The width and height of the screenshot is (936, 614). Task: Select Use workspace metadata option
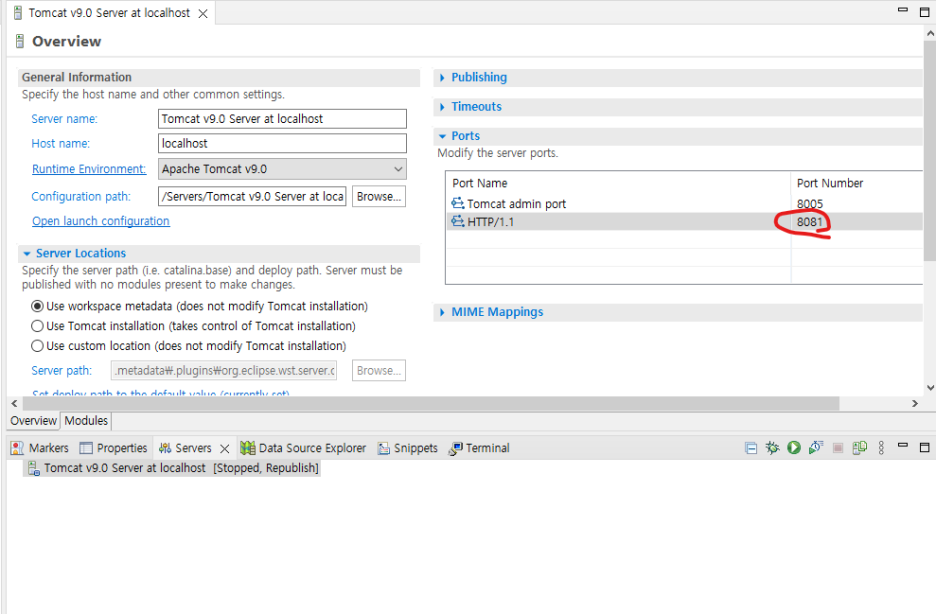37,306
